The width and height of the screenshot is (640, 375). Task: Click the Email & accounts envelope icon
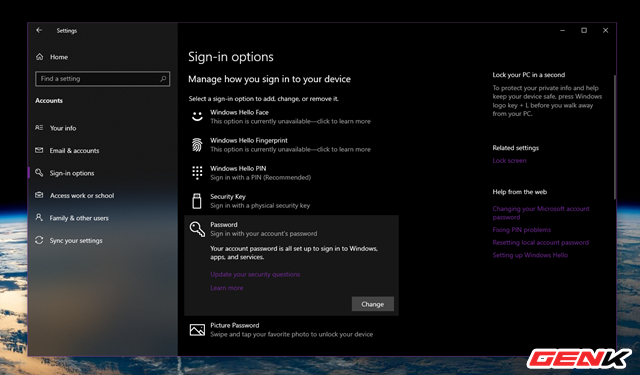pyautogui.click(x=39, y=150)
